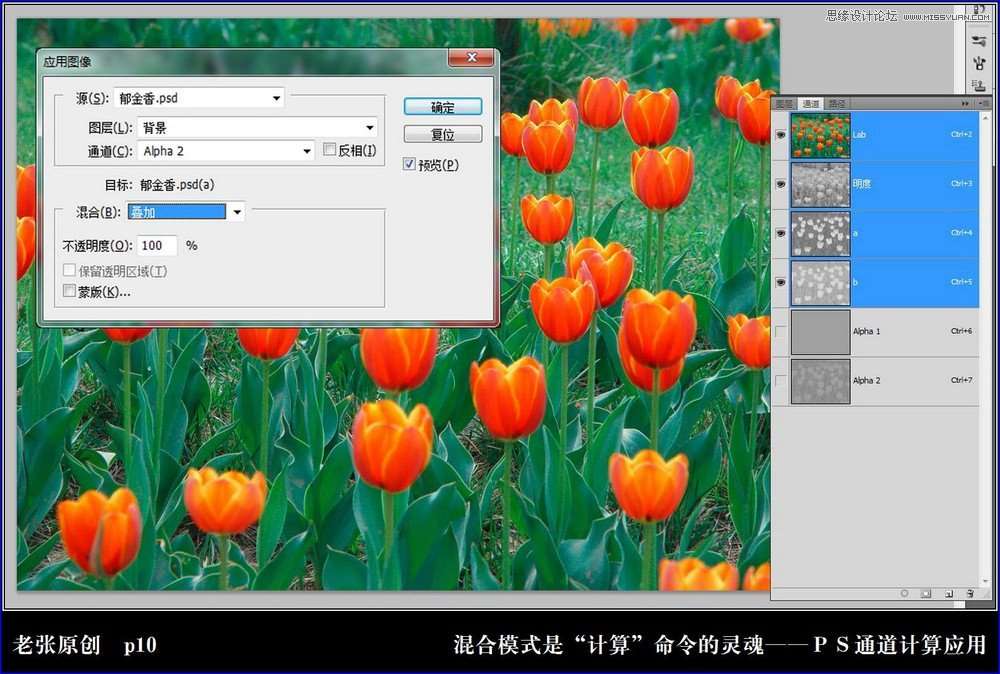Click the Alpha 2 channel name
Screen dimensions: 1000x674
click(867, 381)
